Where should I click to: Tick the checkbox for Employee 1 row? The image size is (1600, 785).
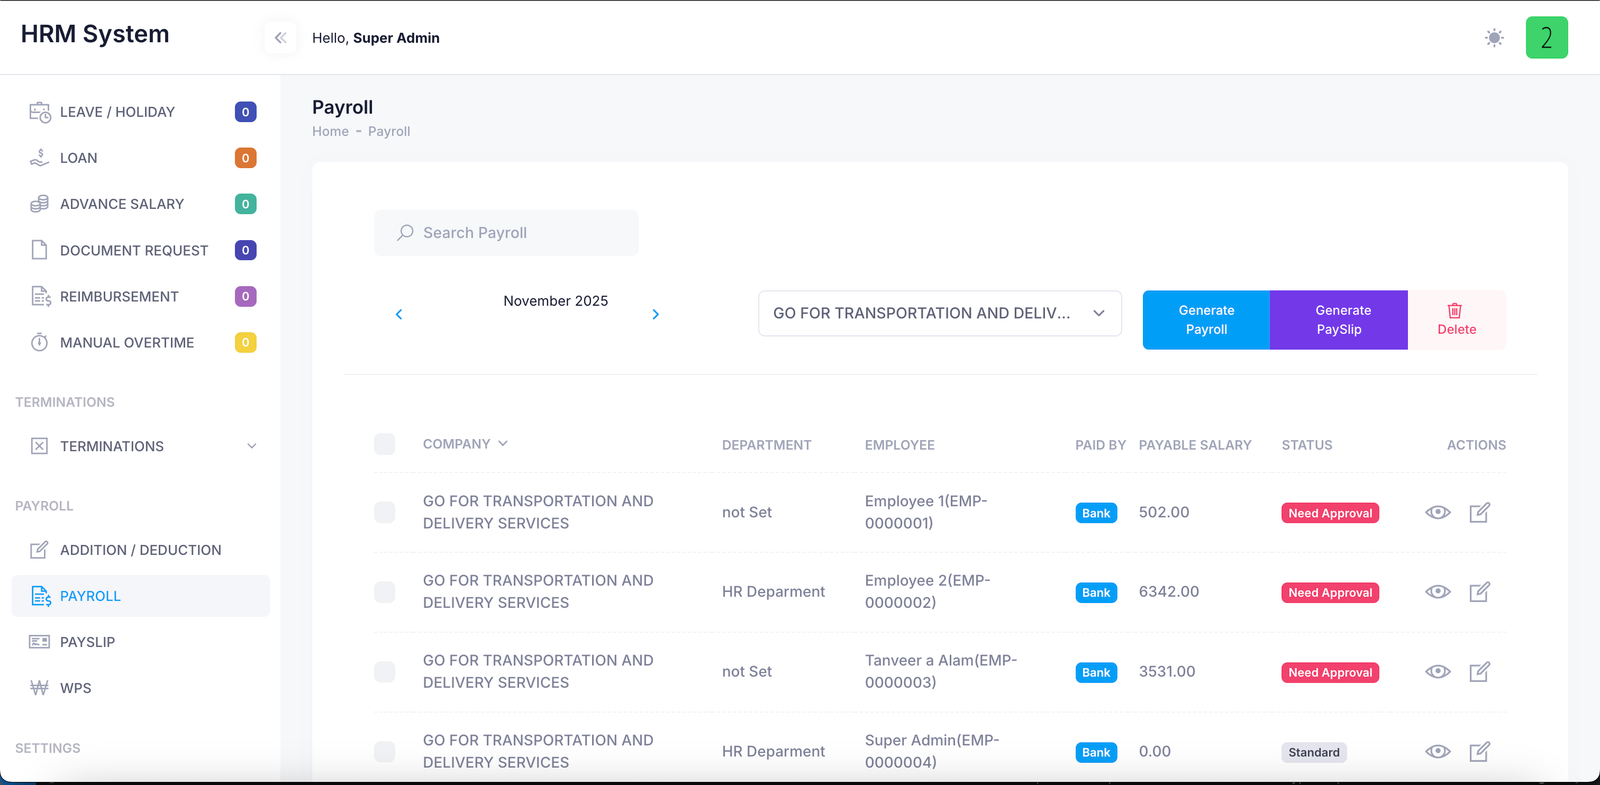(x=385, y=512)
